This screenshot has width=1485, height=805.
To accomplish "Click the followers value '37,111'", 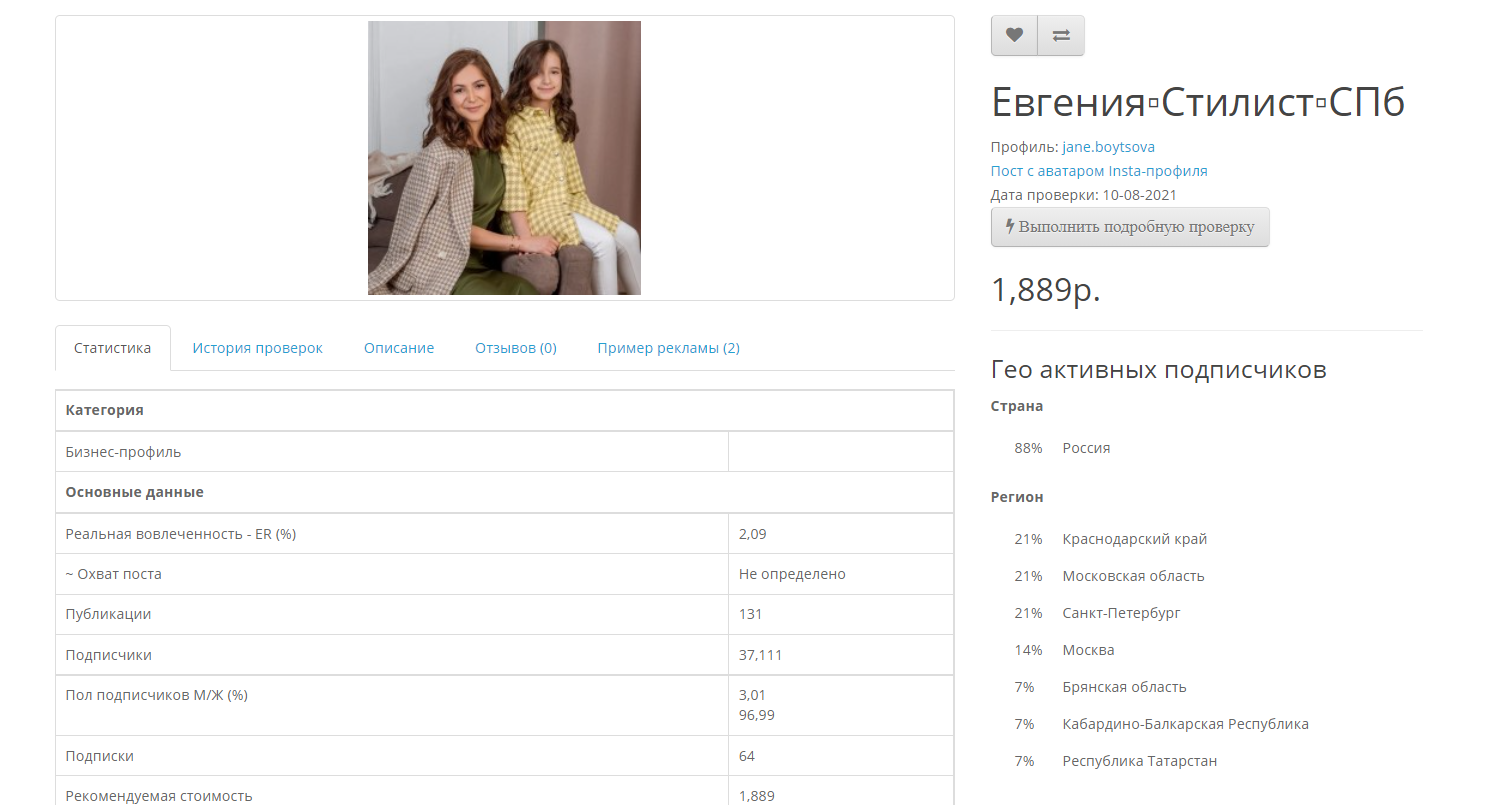I will 761,655.
